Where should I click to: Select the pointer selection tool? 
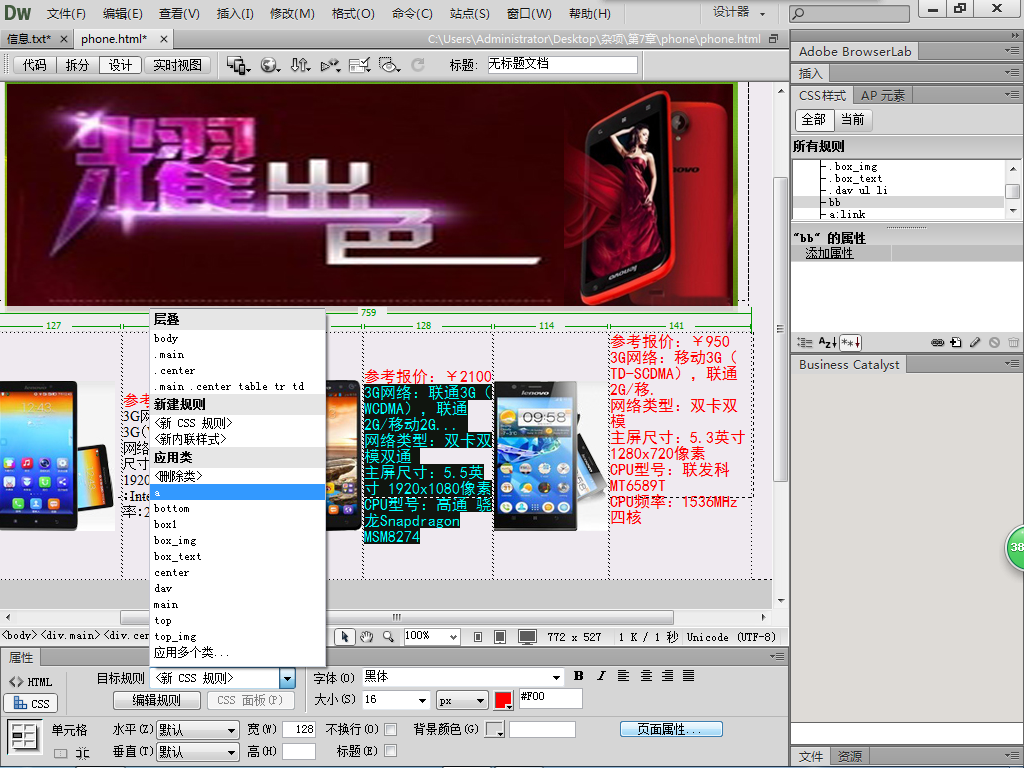345,636
